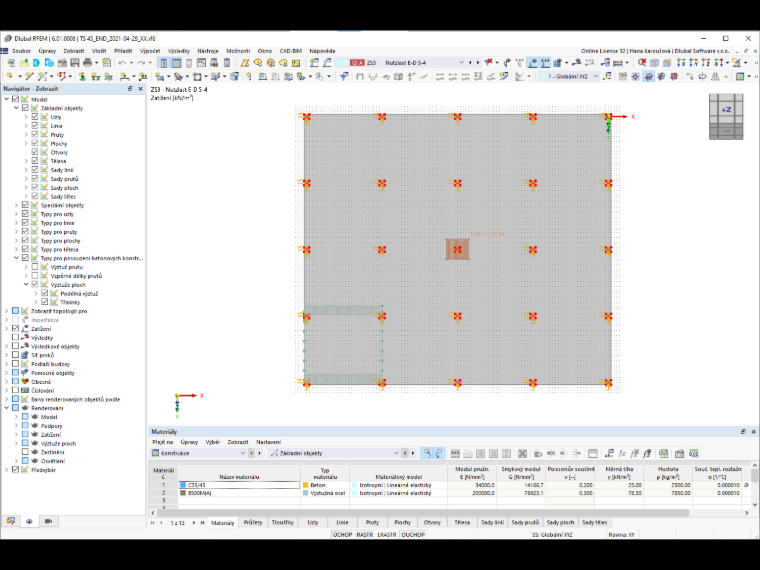The height and width of the screenshot is (570, 760).
Task: Click the new node star icon
Action: tap(10, 76)
